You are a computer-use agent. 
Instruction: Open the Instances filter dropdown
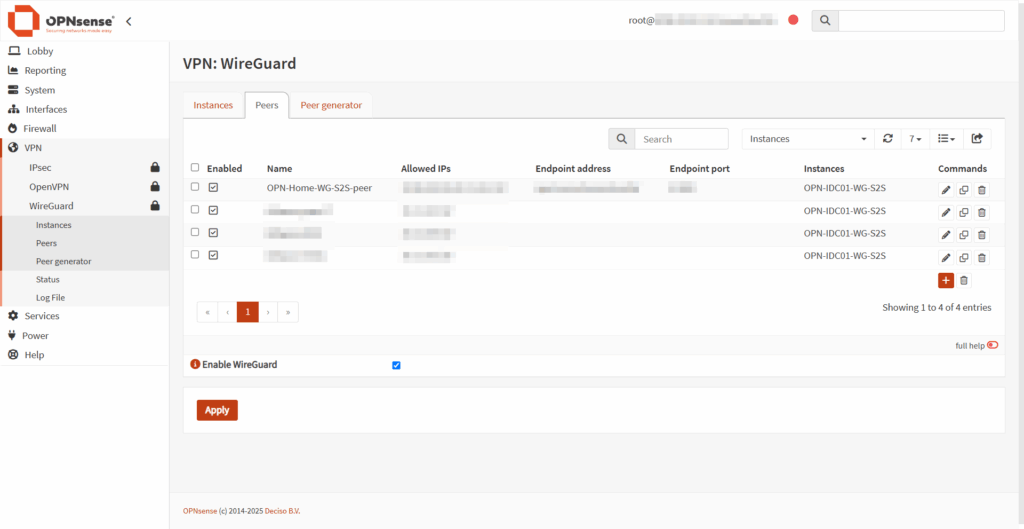(x=808, y=139)
